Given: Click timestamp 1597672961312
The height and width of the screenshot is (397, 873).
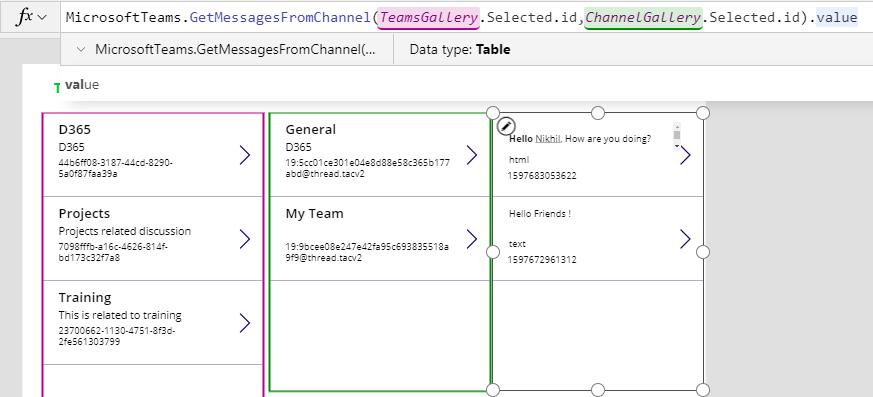Looking at the screenshot, I should (542, 259).
